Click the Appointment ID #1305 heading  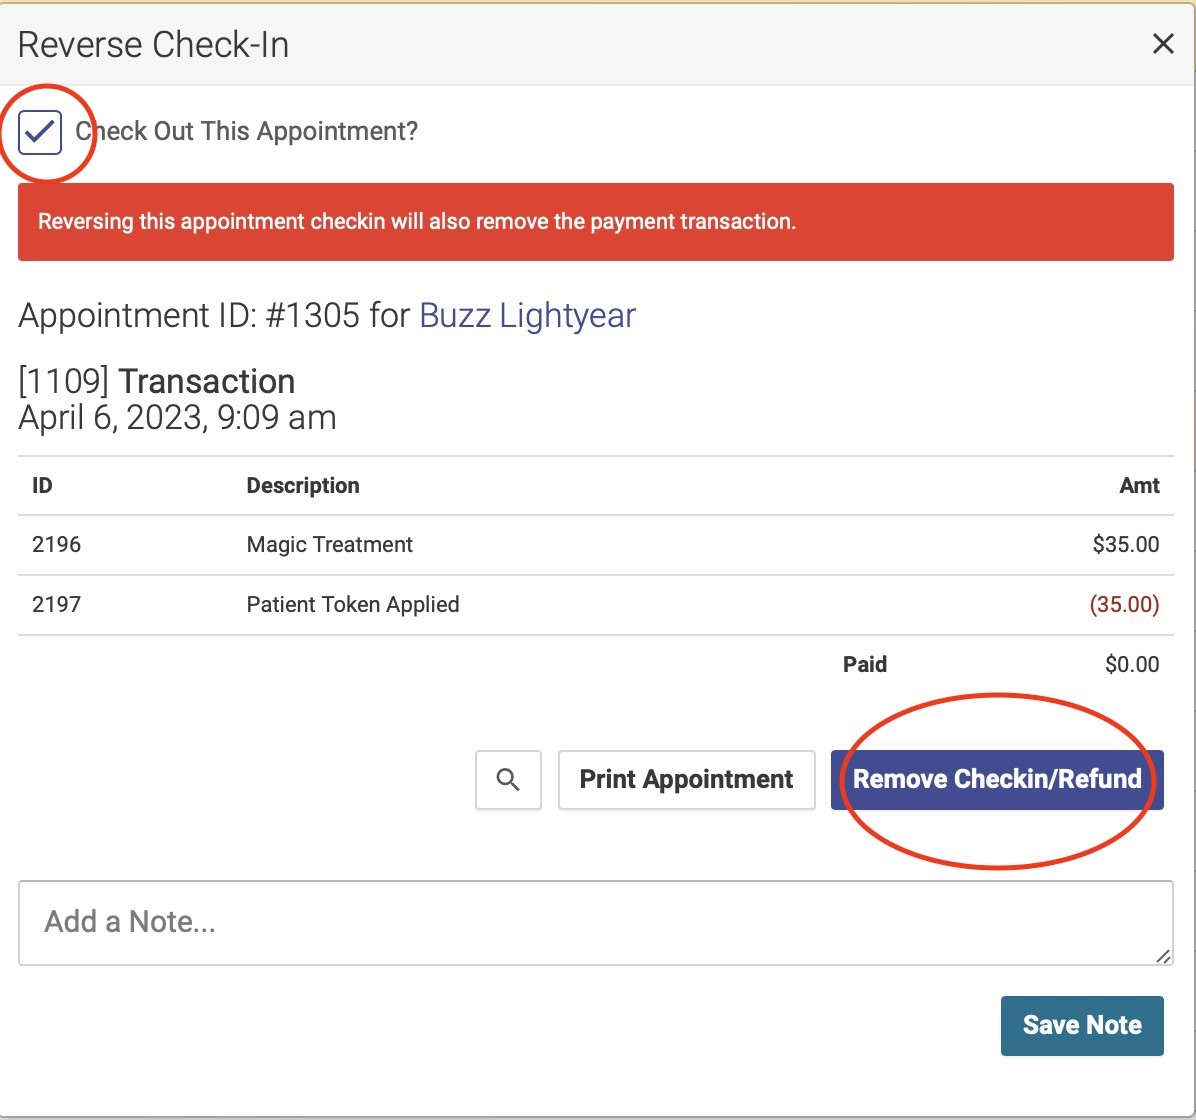327,315
